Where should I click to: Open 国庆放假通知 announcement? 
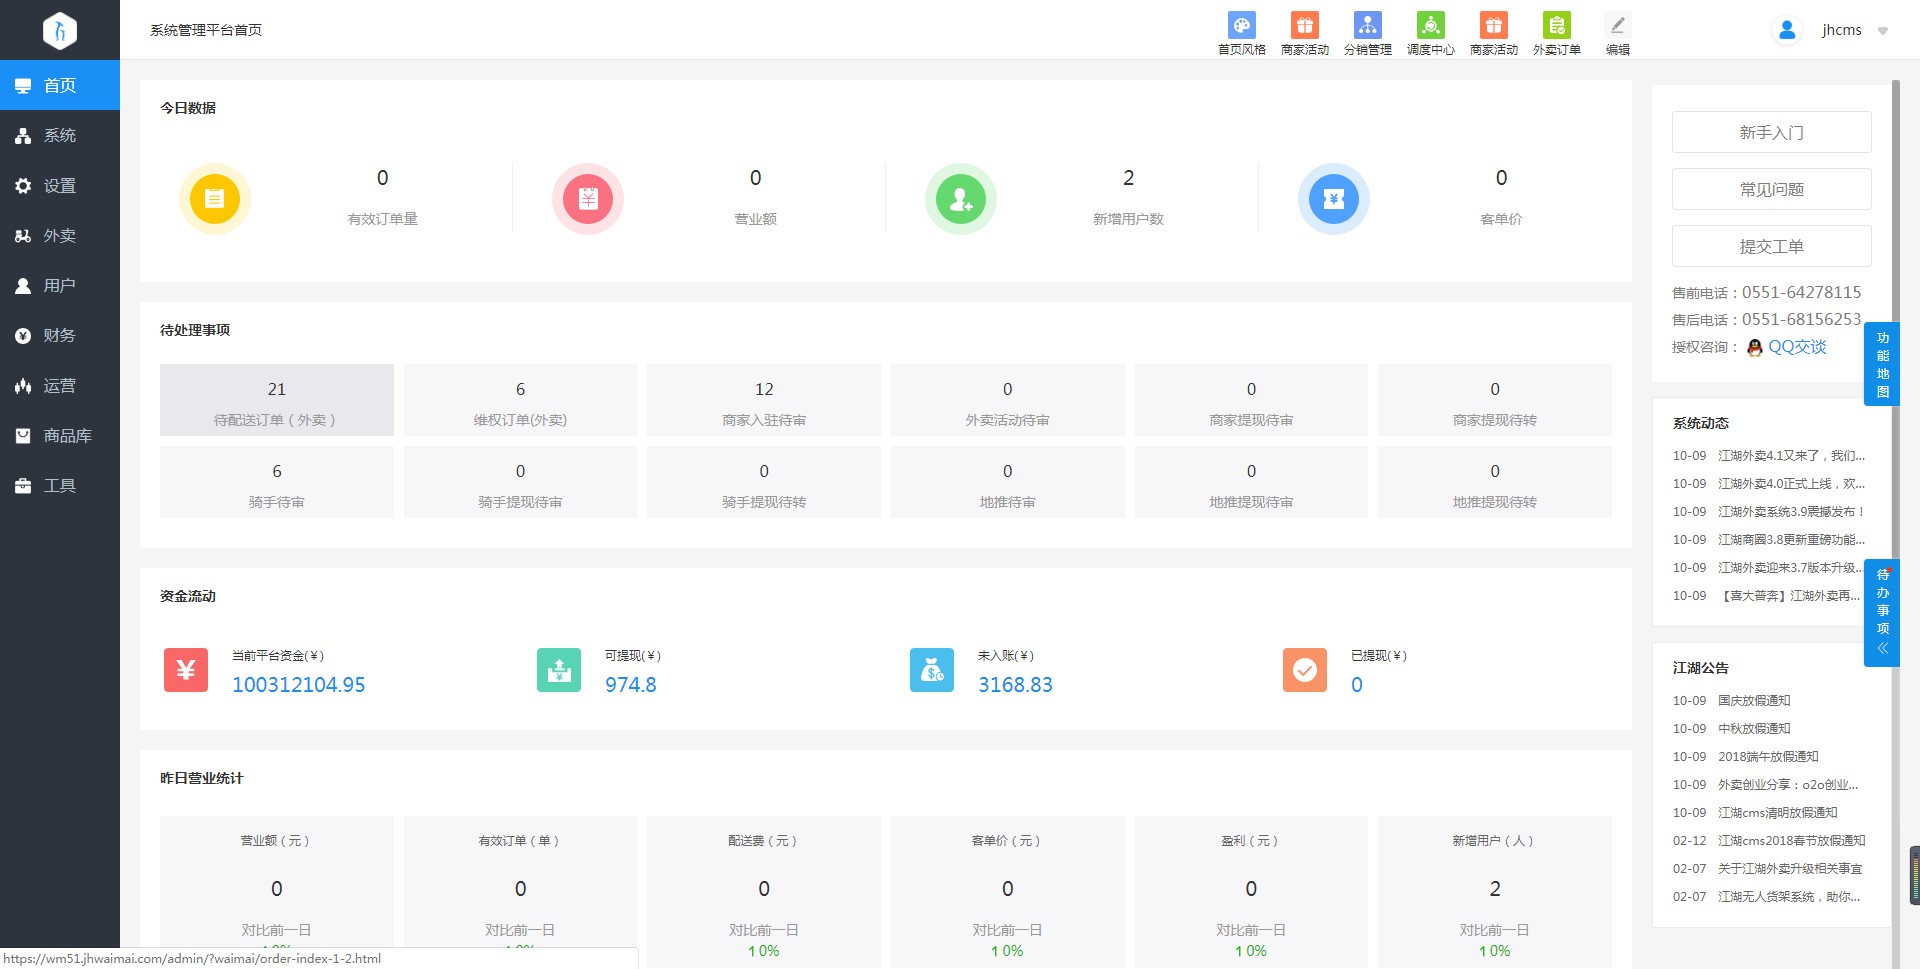pyautogui.click(x=1754, y=701)
